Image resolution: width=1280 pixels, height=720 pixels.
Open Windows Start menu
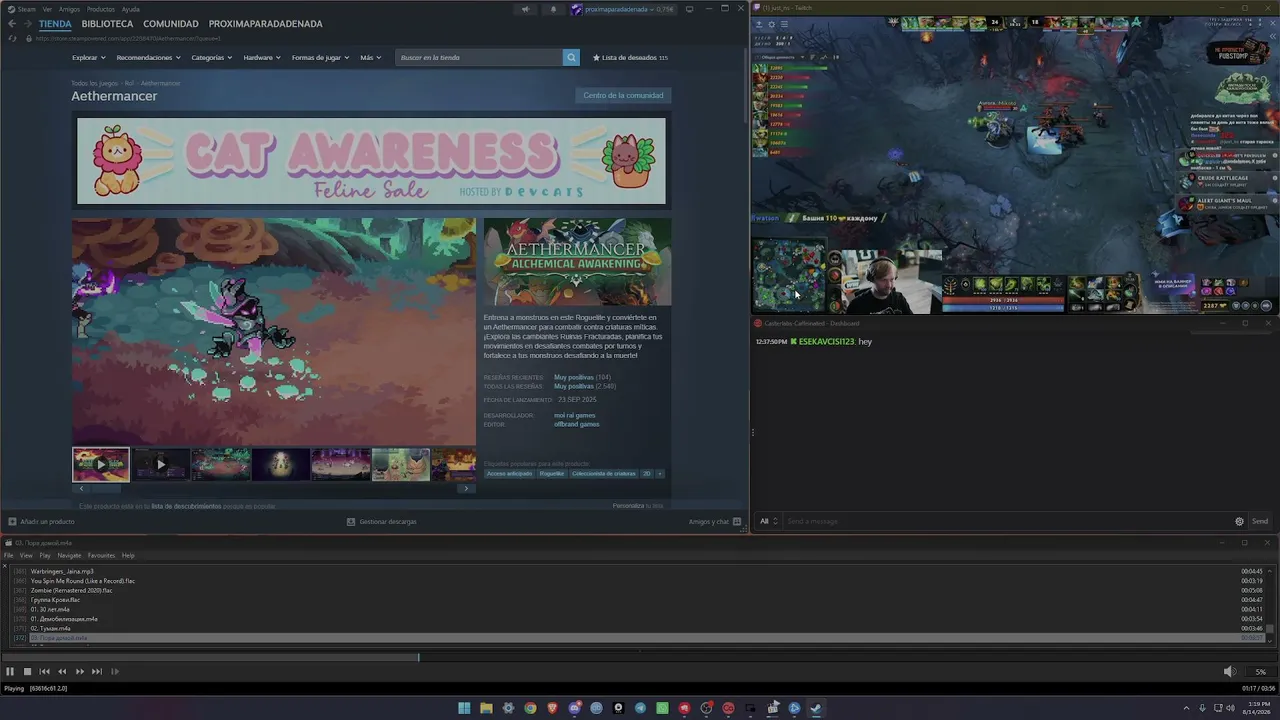pyautogui.click(x=464, y=708)
